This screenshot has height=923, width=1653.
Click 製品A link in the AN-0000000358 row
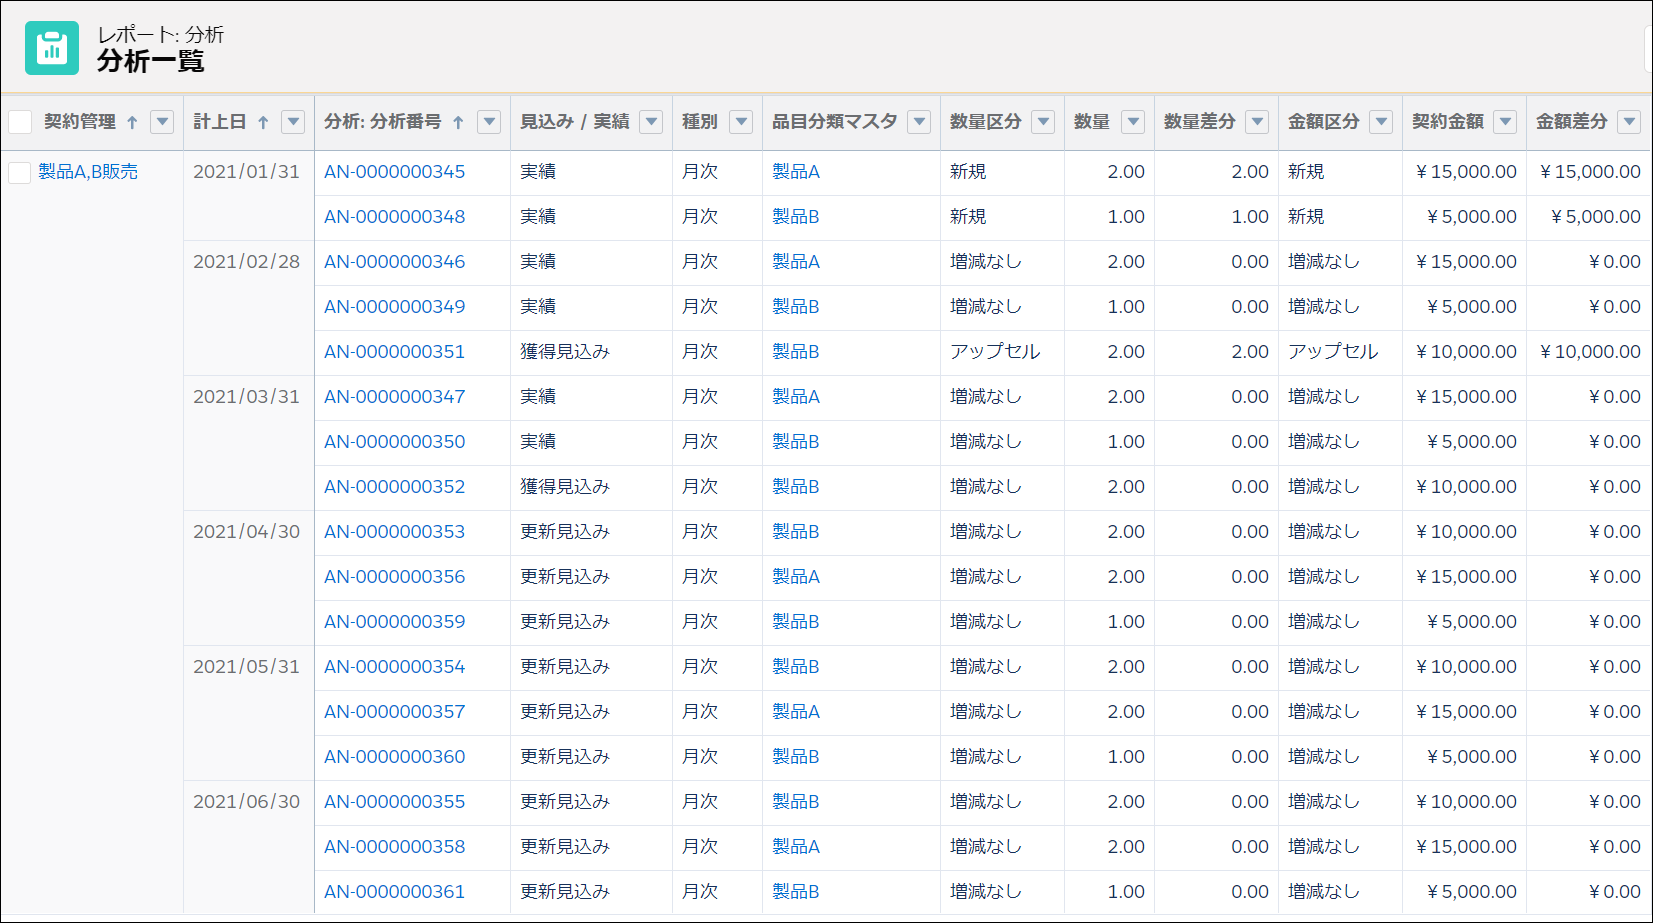795,847
